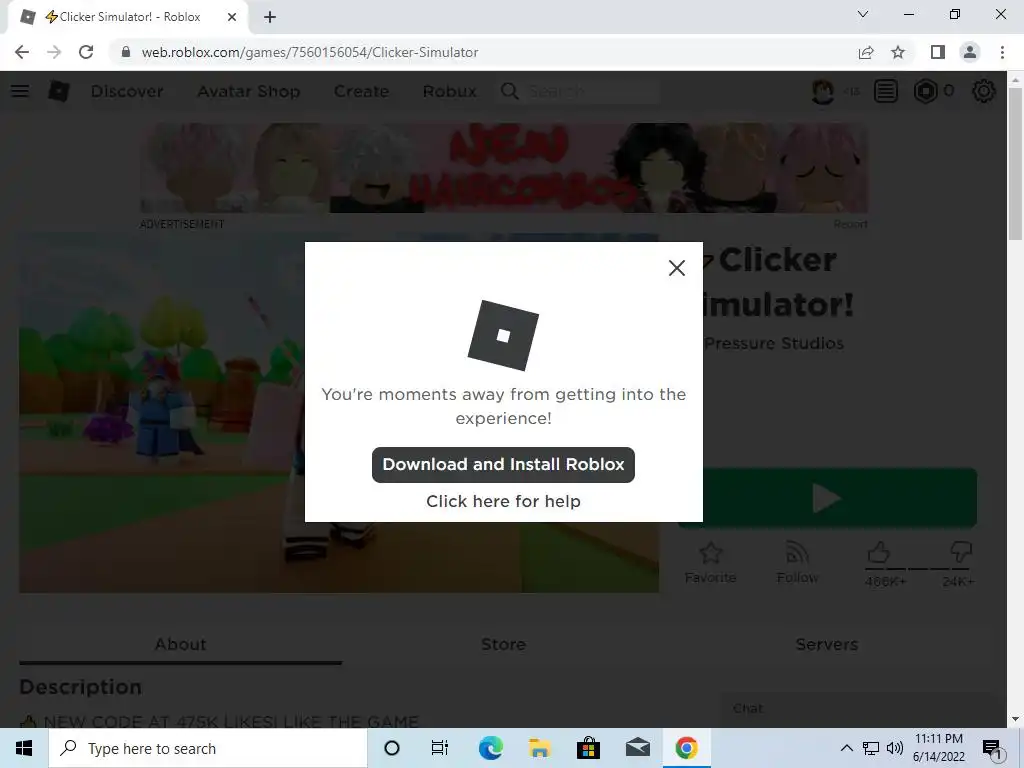This screenshot has height=768, width=1024.
Task: Click the Roblox logo in the dialog
Action: 503,335
